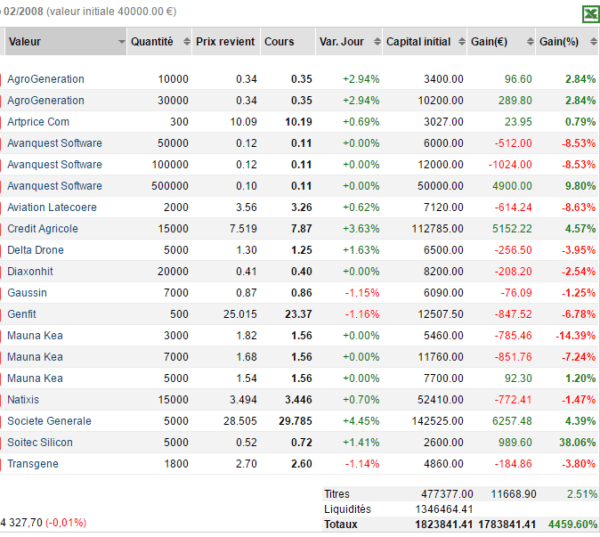Open Mauna Kea row with quantity 7000
Image resolution: width=600 pixels, height=537 pixels.
point(35,357)
